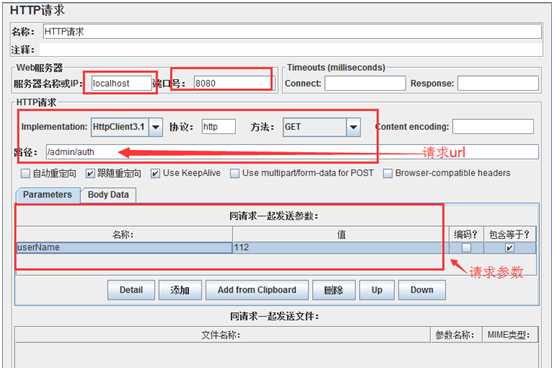Click the 协议 protocol field showing http

pyautogui.click(x=218, y=127)
